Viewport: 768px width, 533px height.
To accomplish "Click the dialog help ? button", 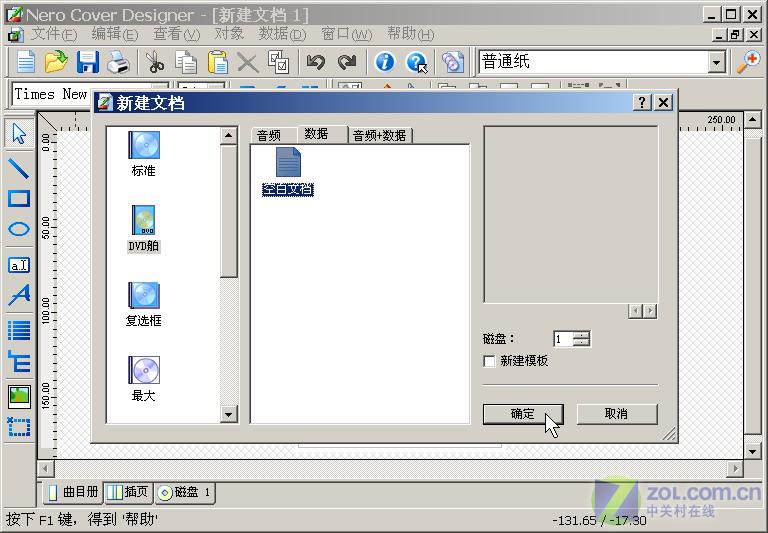I will 642,102.
